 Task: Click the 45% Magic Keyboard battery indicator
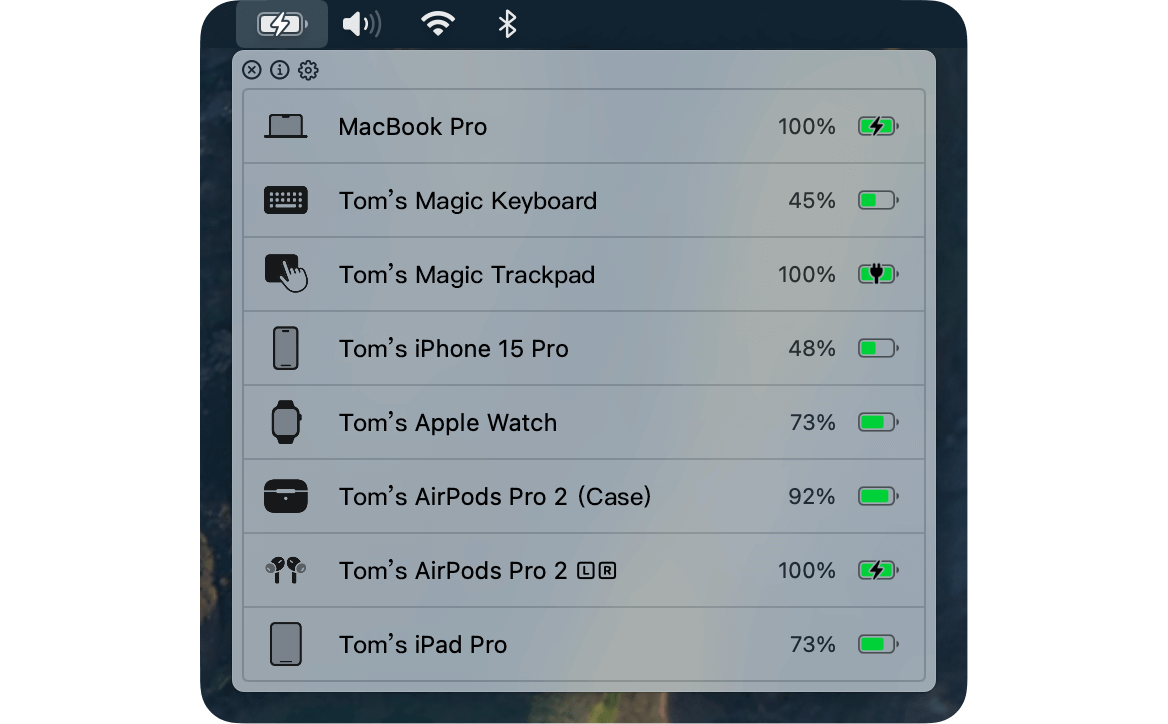pos(878,200)
